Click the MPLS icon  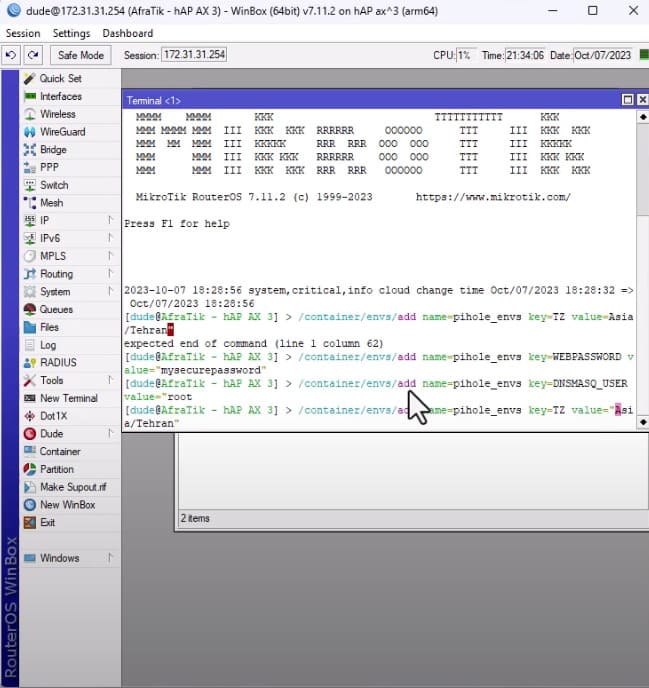(x=29, y=256)
